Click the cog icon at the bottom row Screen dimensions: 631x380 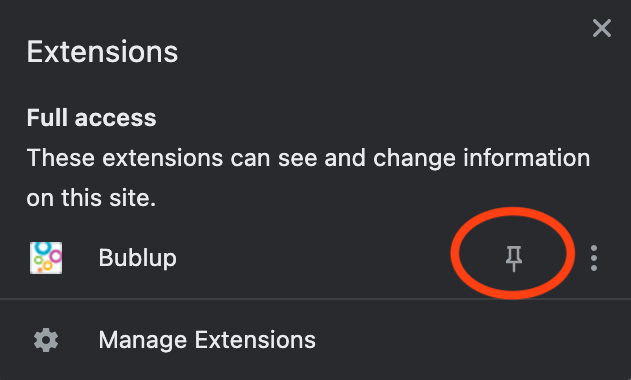(46, 340)
